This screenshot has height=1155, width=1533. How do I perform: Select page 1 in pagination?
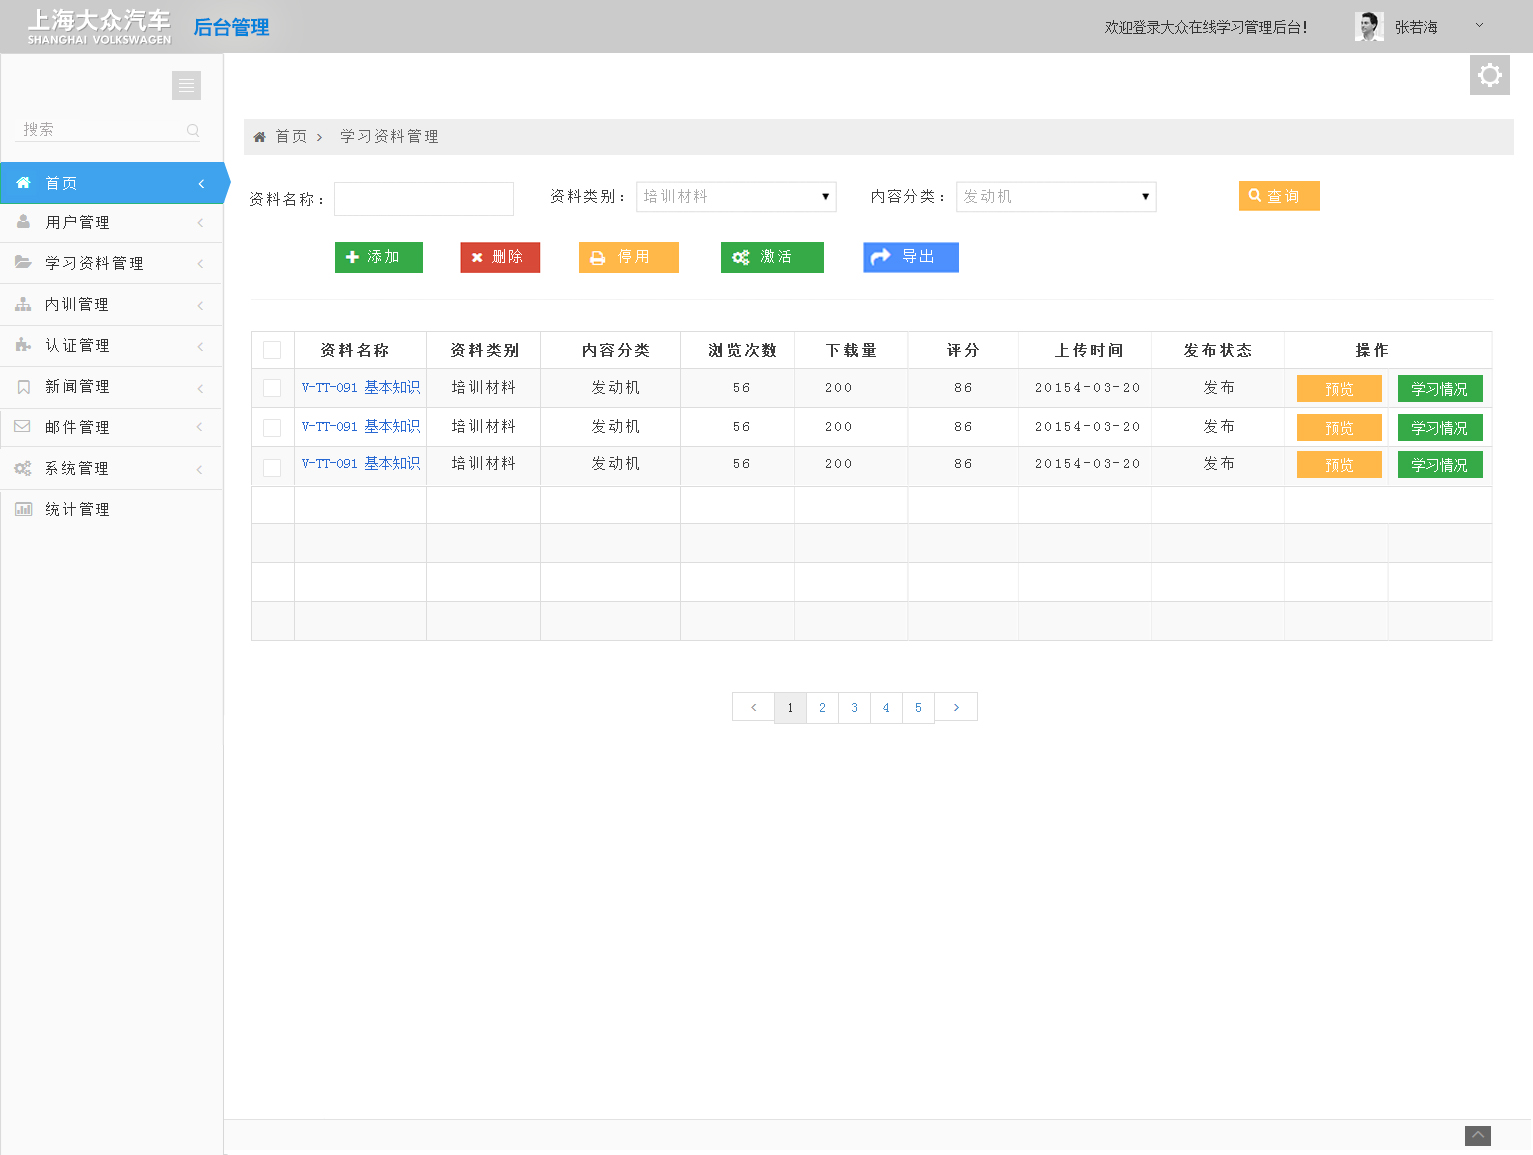click(790, 707)
